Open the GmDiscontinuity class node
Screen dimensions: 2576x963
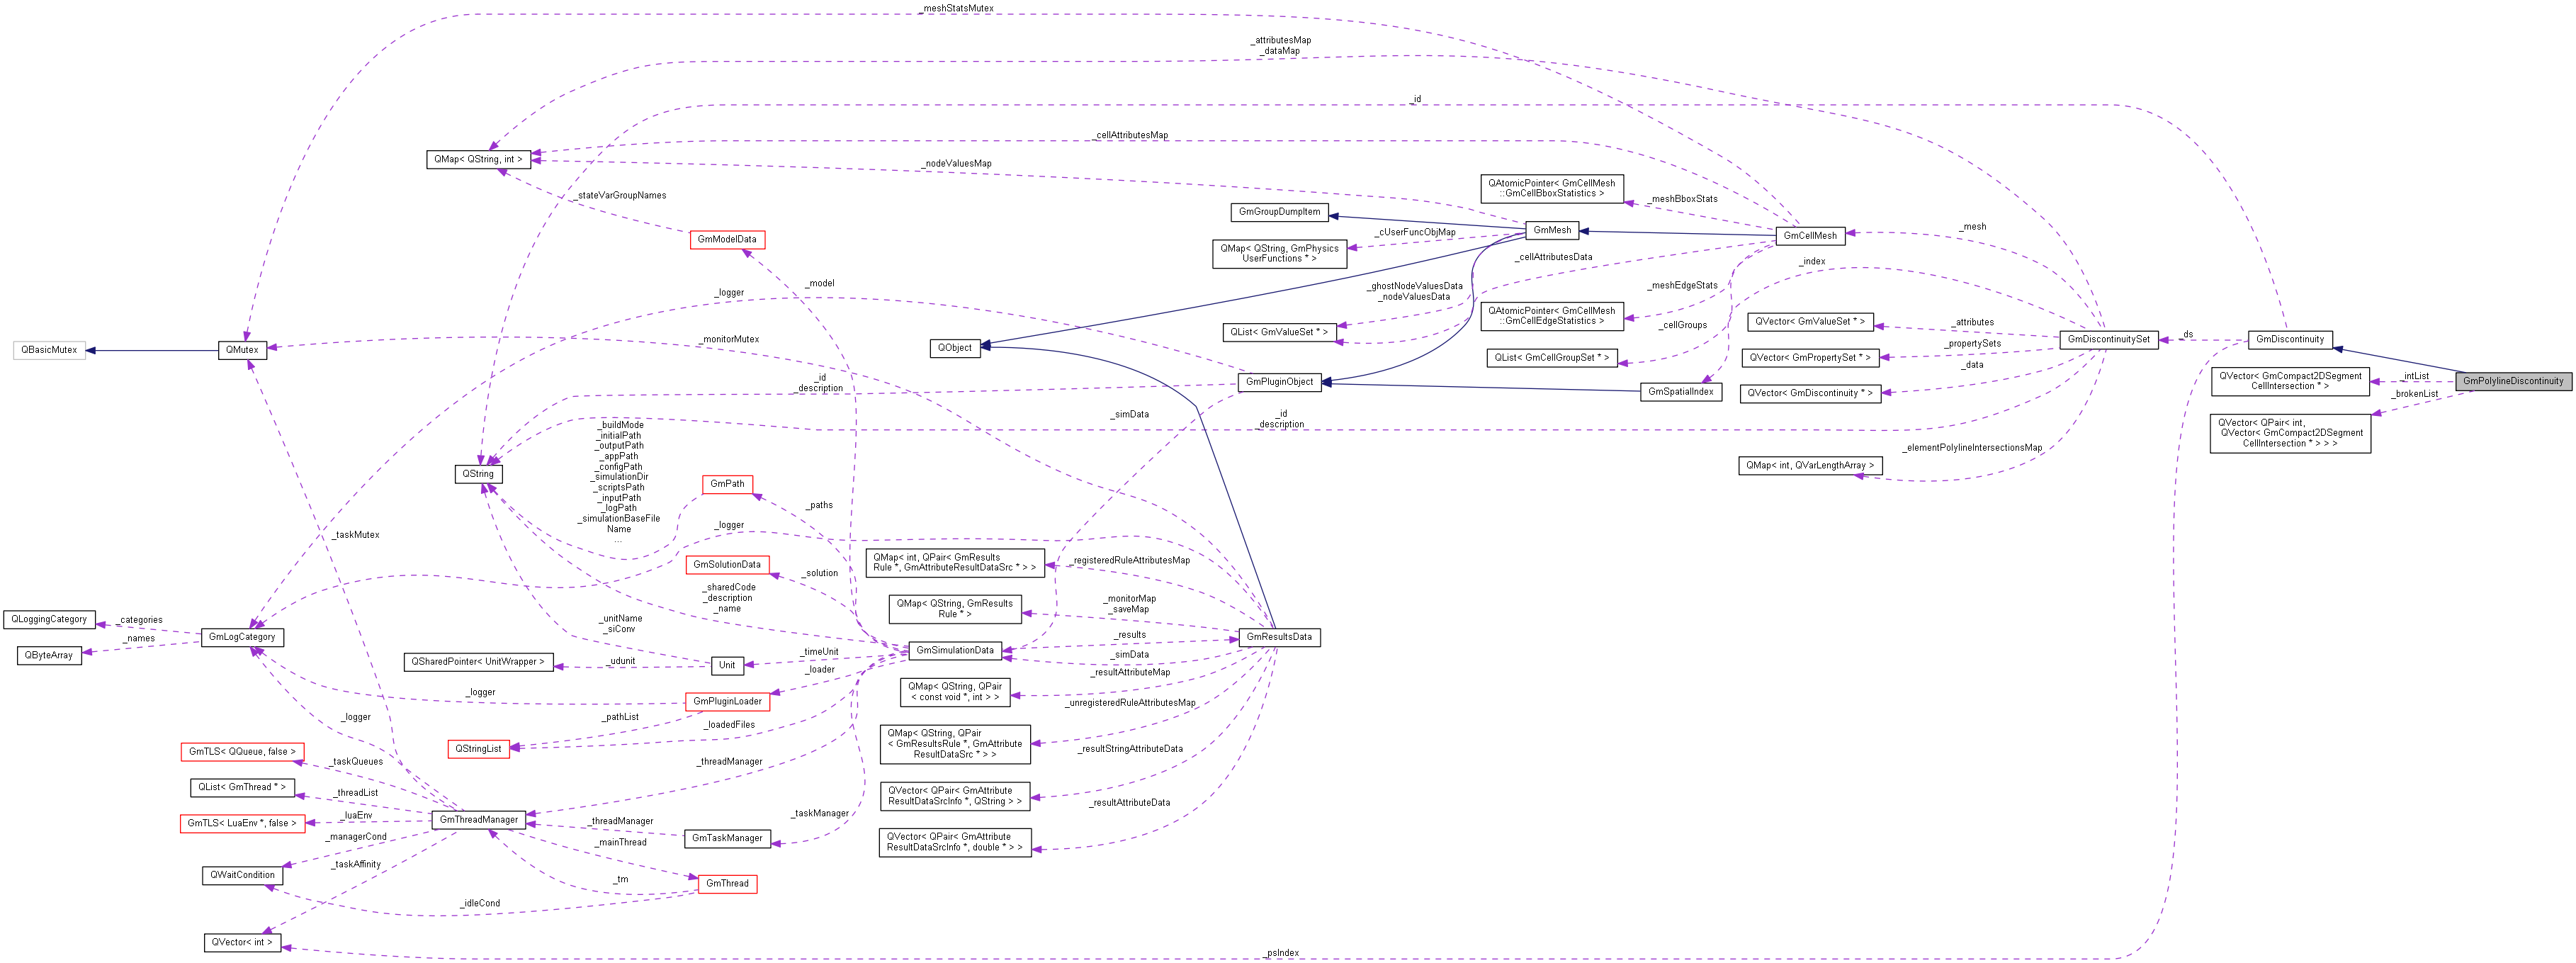[x=2291, y=339]
